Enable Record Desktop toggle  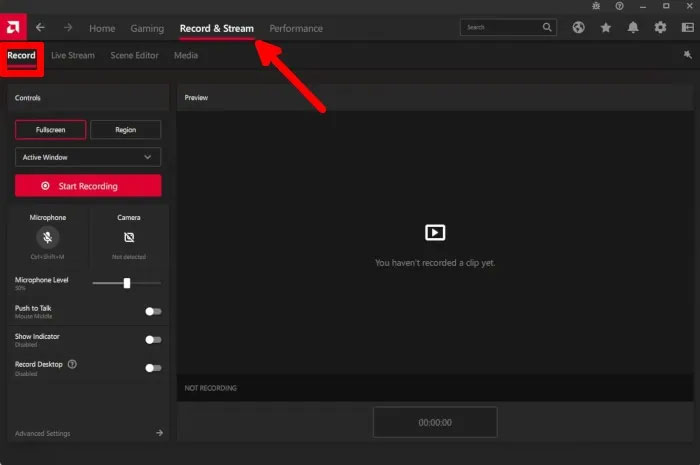[153, 368]
